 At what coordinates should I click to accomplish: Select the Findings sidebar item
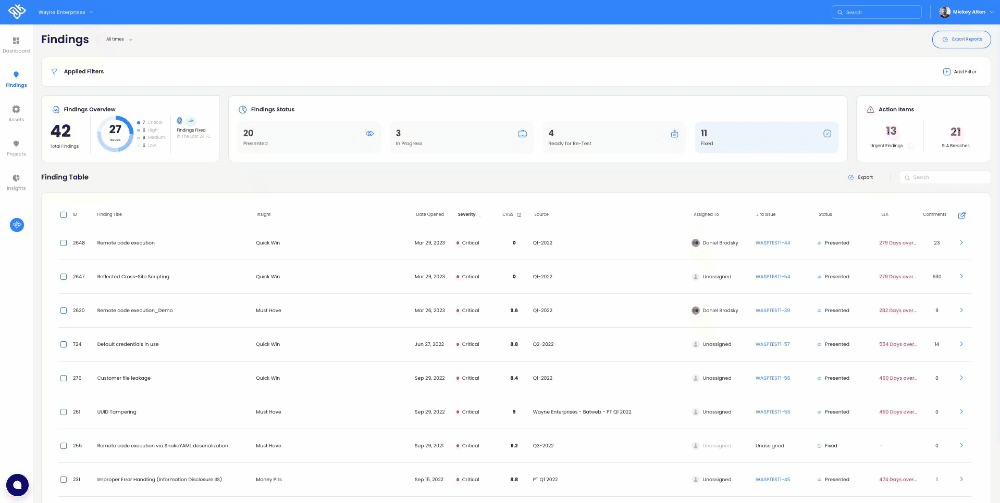pos(16,79)
